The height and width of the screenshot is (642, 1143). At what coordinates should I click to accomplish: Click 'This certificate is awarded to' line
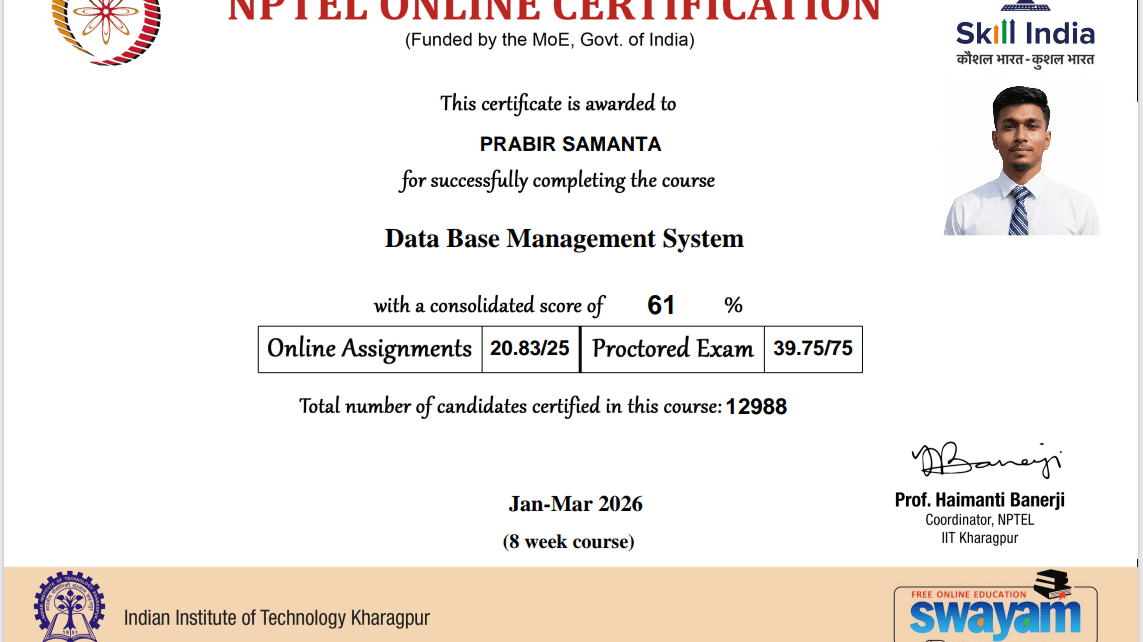click(558, 103)
